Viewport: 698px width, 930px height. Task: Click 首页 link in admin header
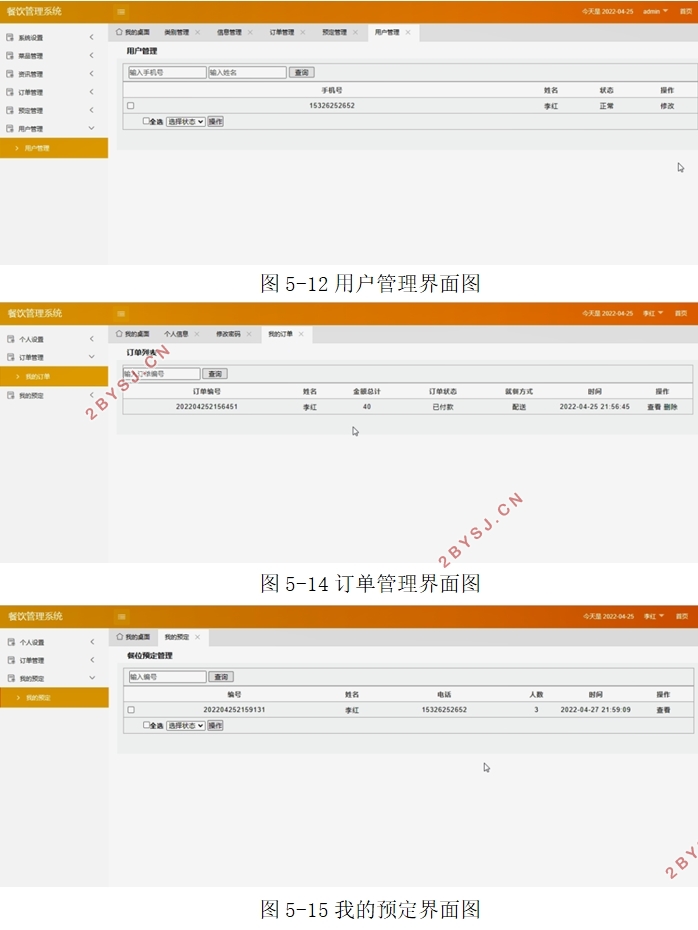pyautogui.click(x=686, y=11)
